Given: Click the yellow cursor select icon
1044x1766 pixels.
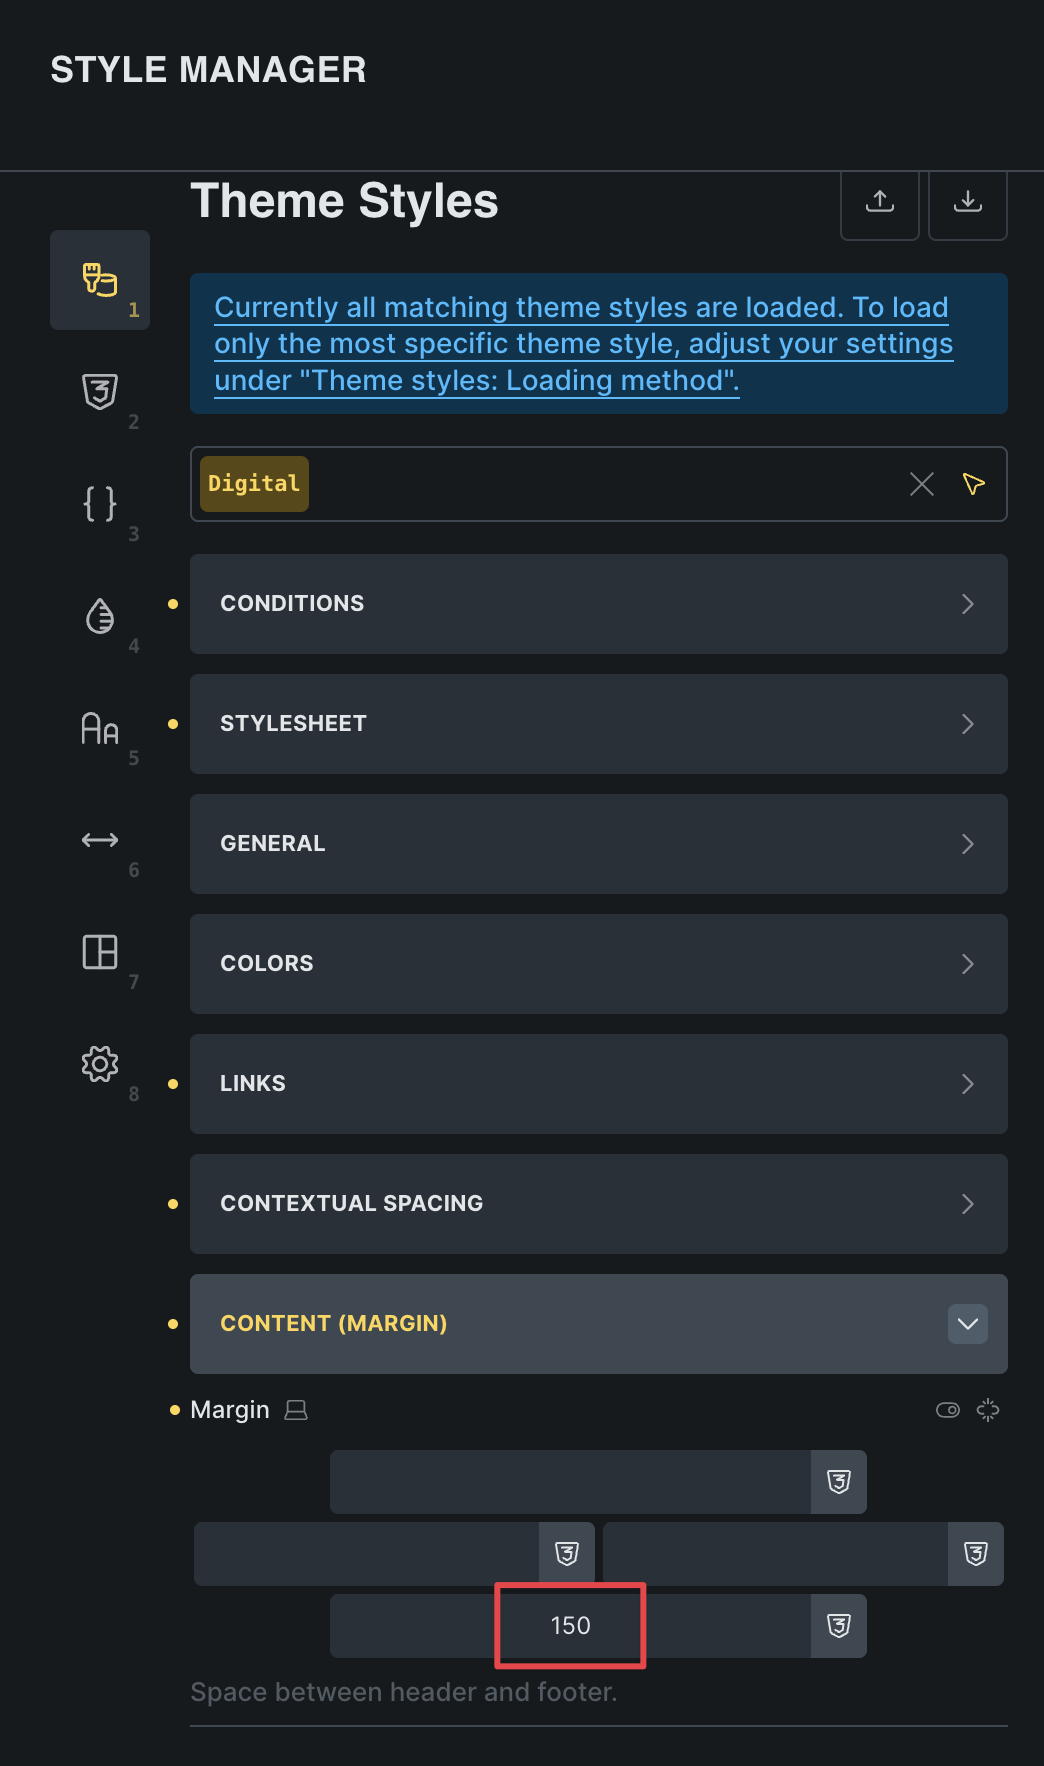Looking at the screenshot, I should (x=974, y=484).
